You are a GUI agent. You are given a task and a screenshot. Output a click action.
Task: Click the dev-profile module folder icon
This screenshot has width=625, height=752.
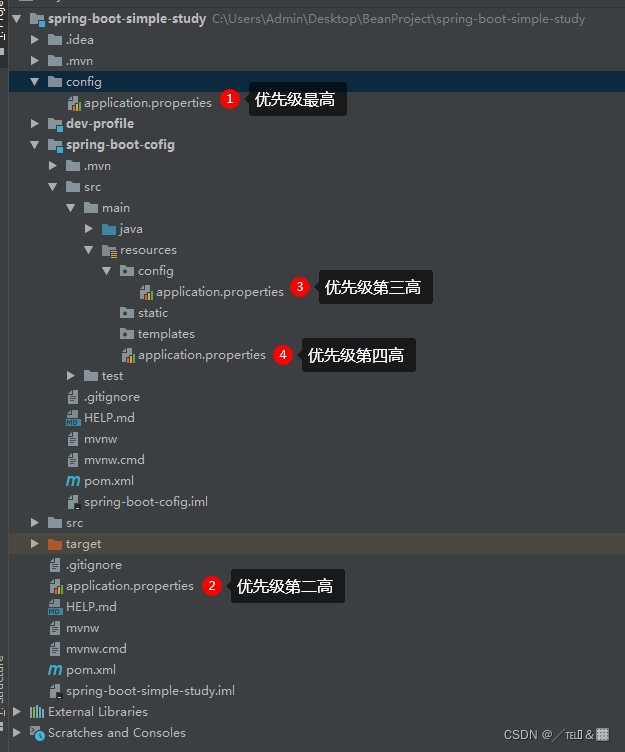click(55, 124)
